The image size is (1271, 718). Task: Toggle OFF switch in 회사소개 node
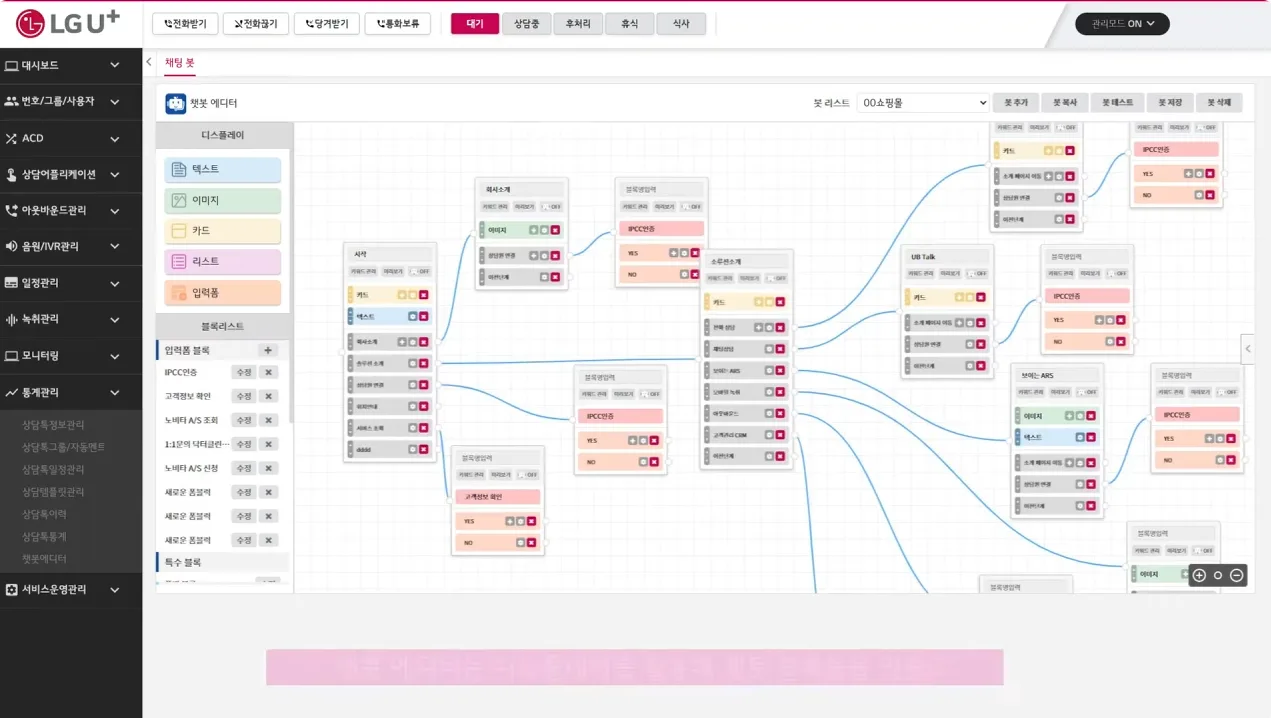pos(552,207)
